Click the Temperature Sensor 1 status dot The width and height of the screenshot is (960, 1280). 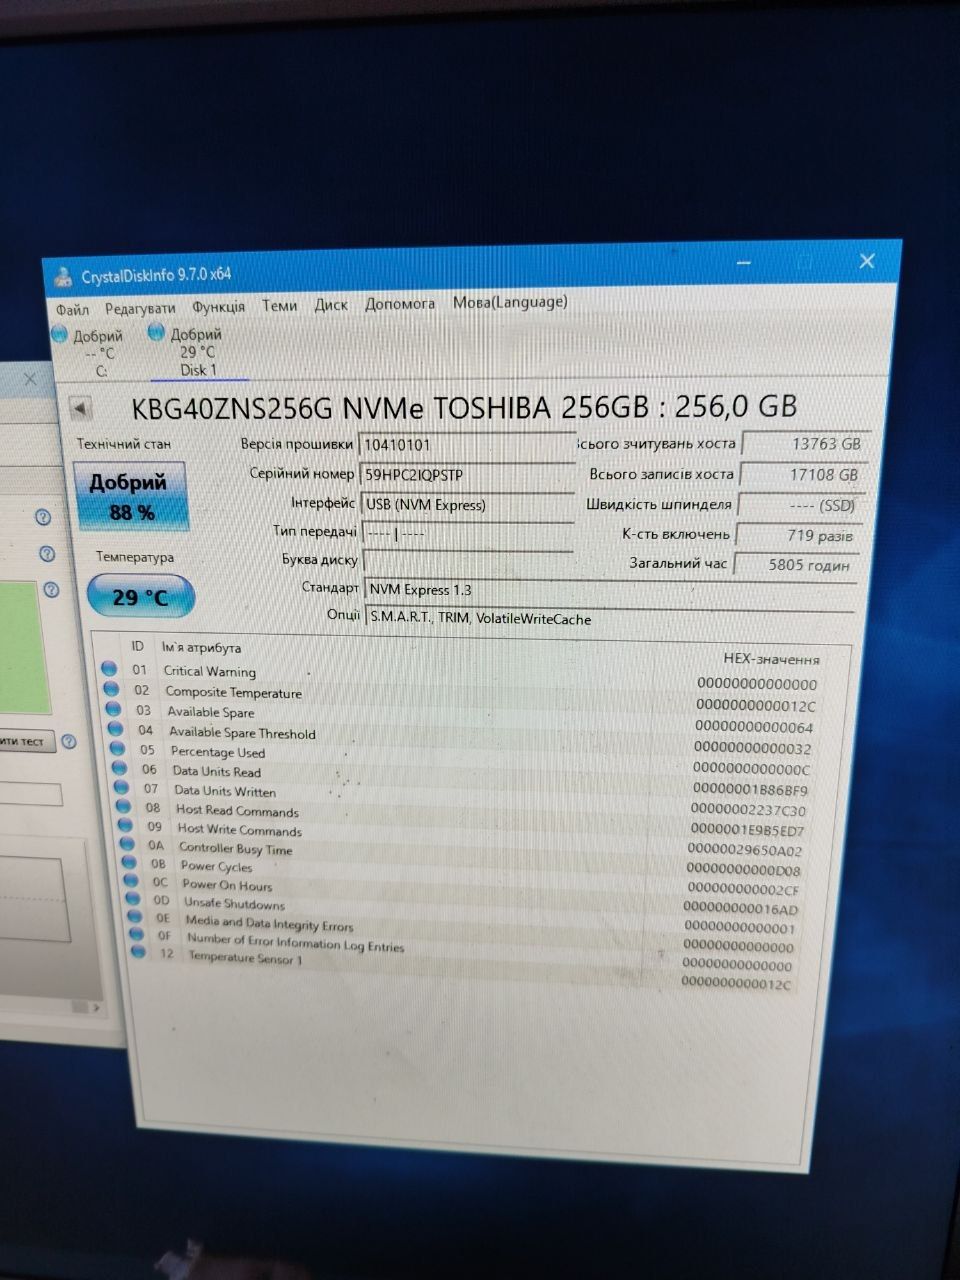click(x=139, y=953)
